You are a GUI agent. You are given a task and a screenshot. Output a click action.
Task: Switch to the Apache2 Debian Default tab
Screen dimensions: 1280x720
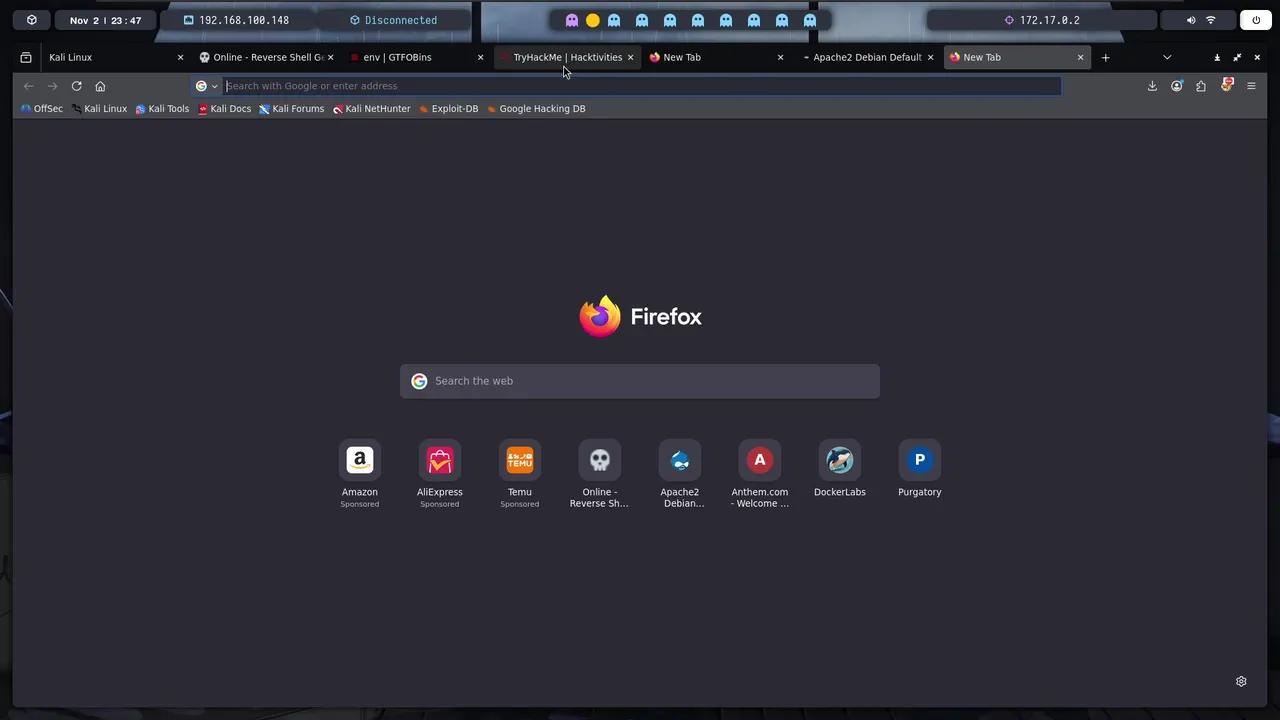coord(865,57)
